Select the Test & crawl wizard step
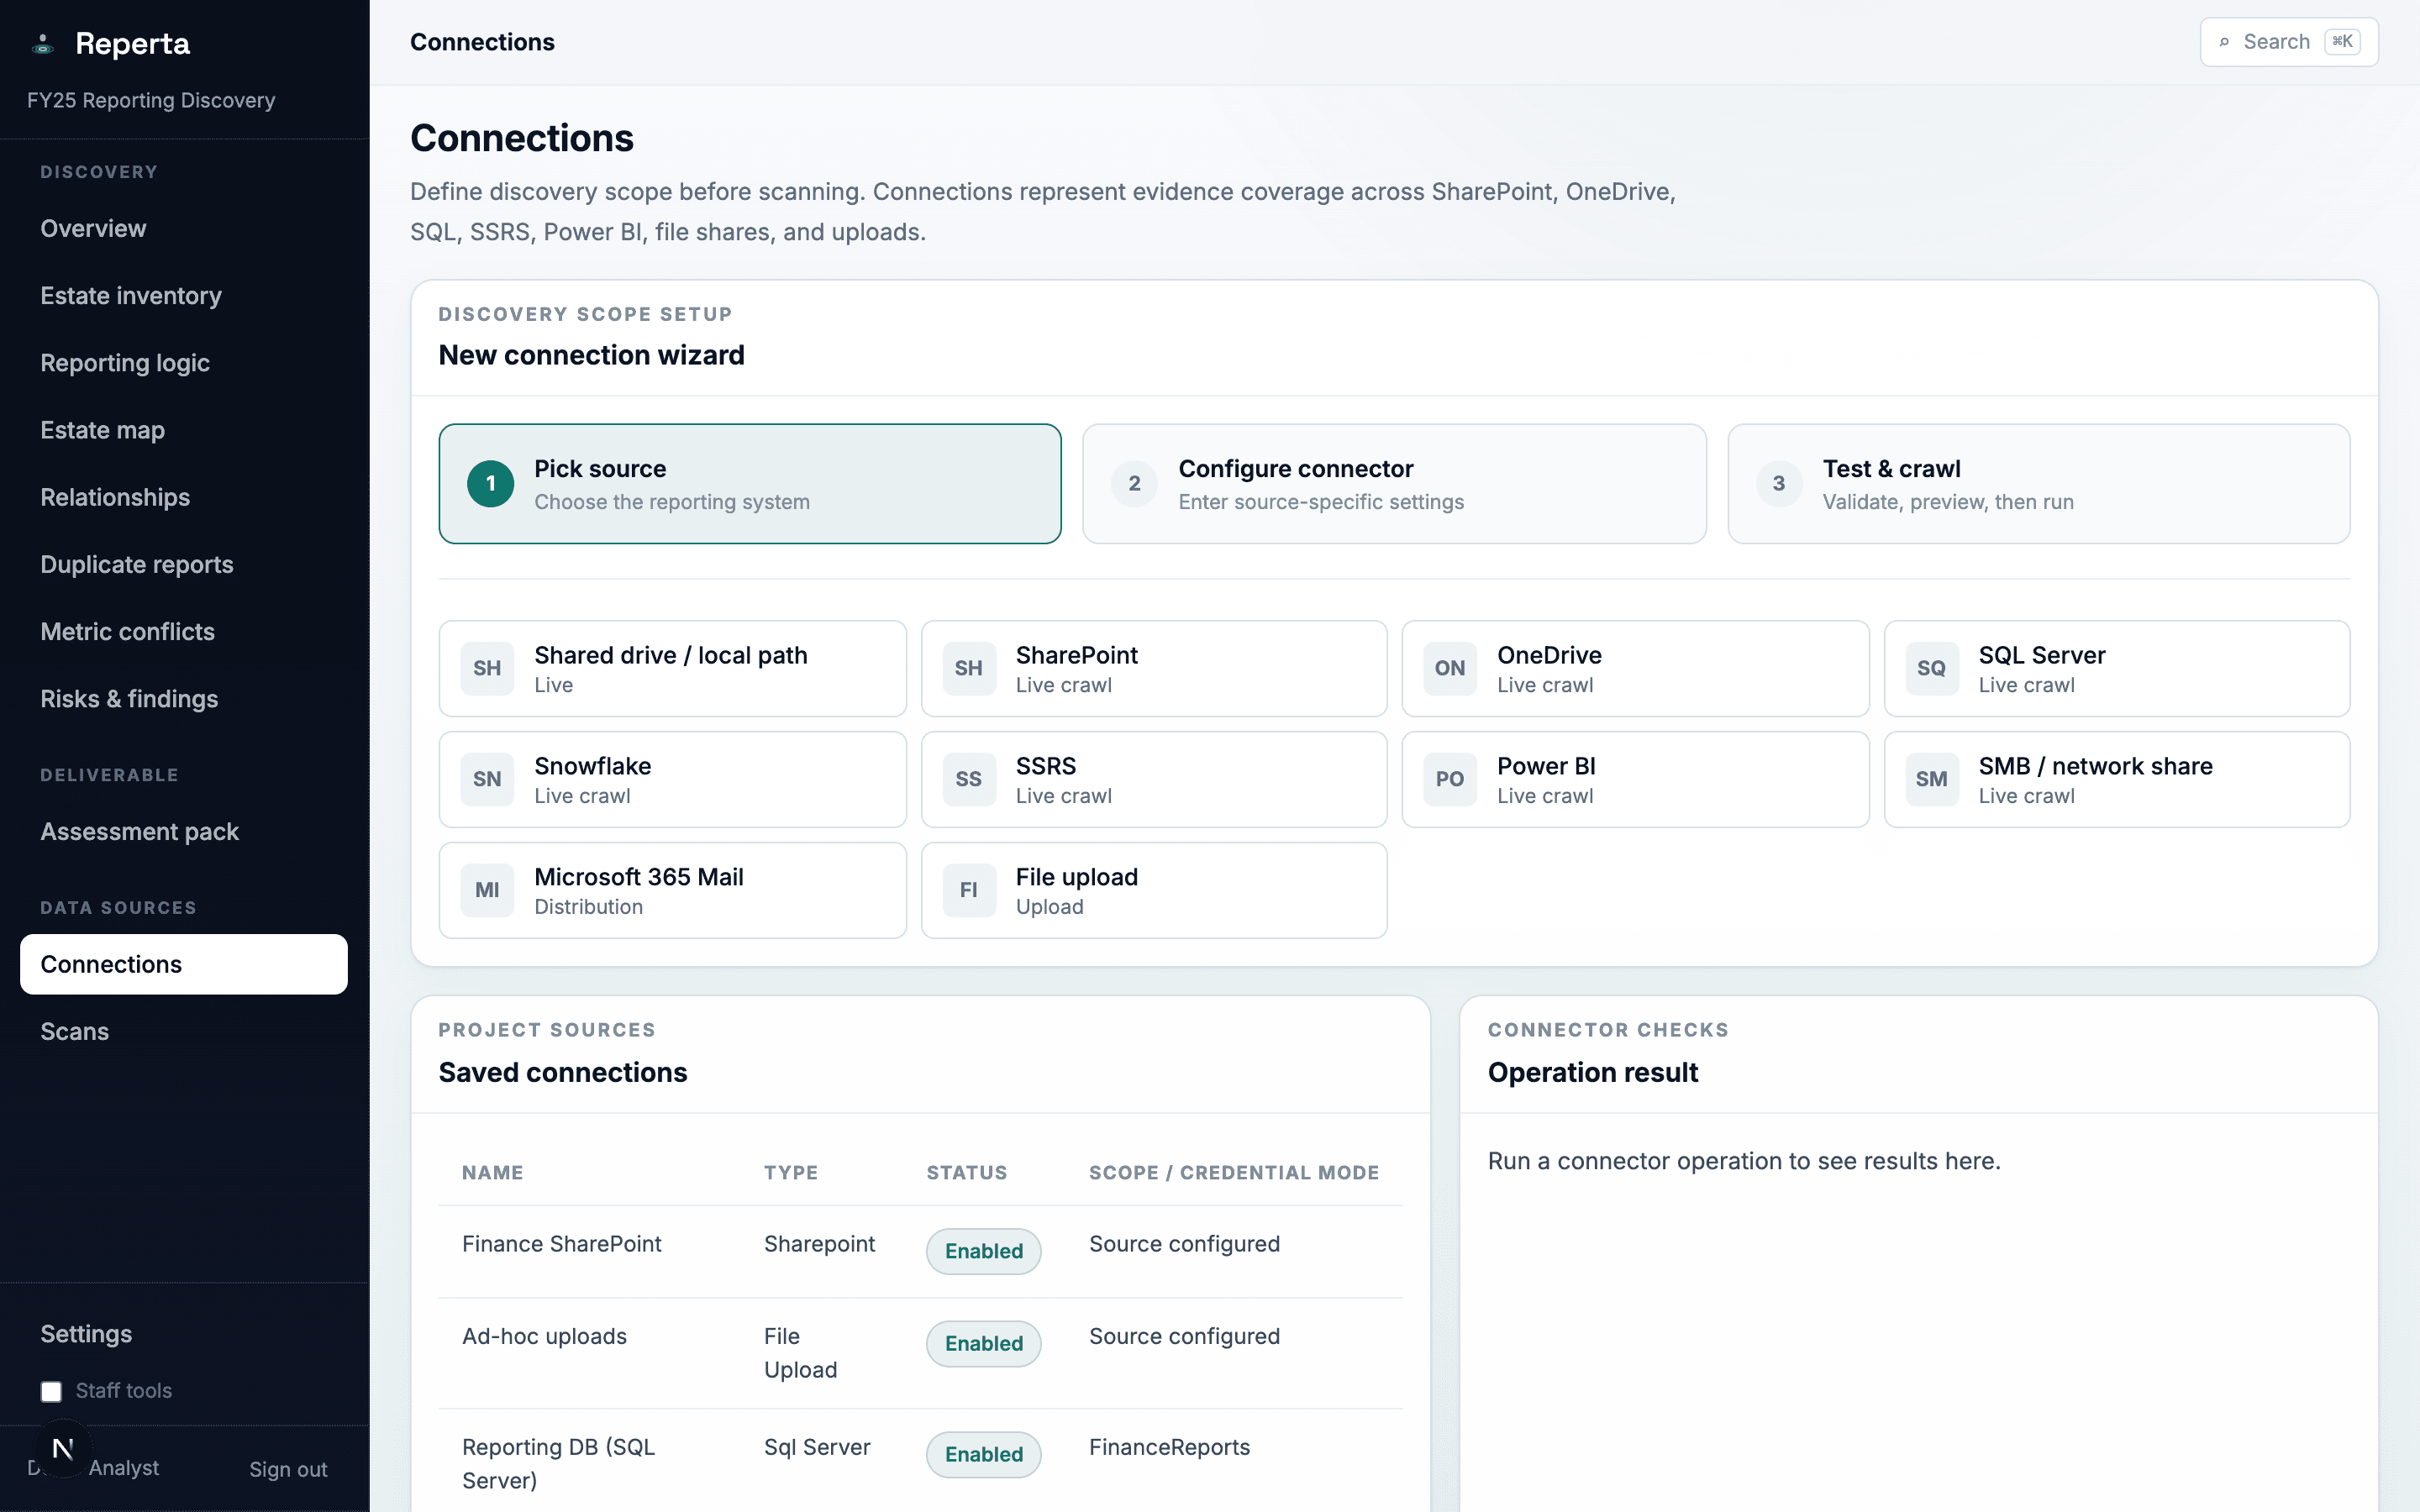Viewport: 2420px width, 1512px height. point(2038,484)
